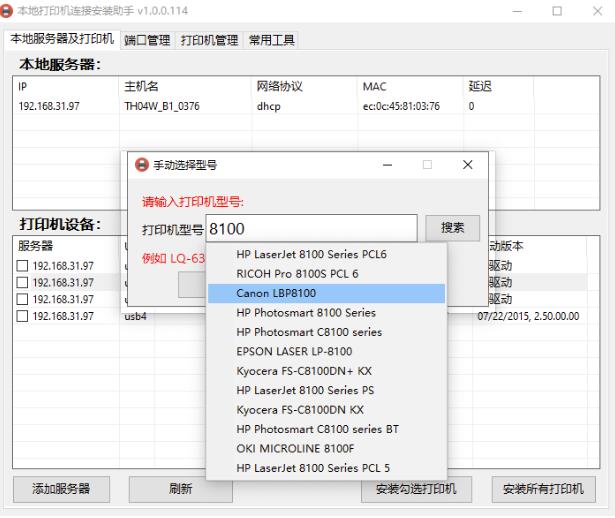Tick the checkbox for the first printer row
615x518 pixels.
(23, 266)
